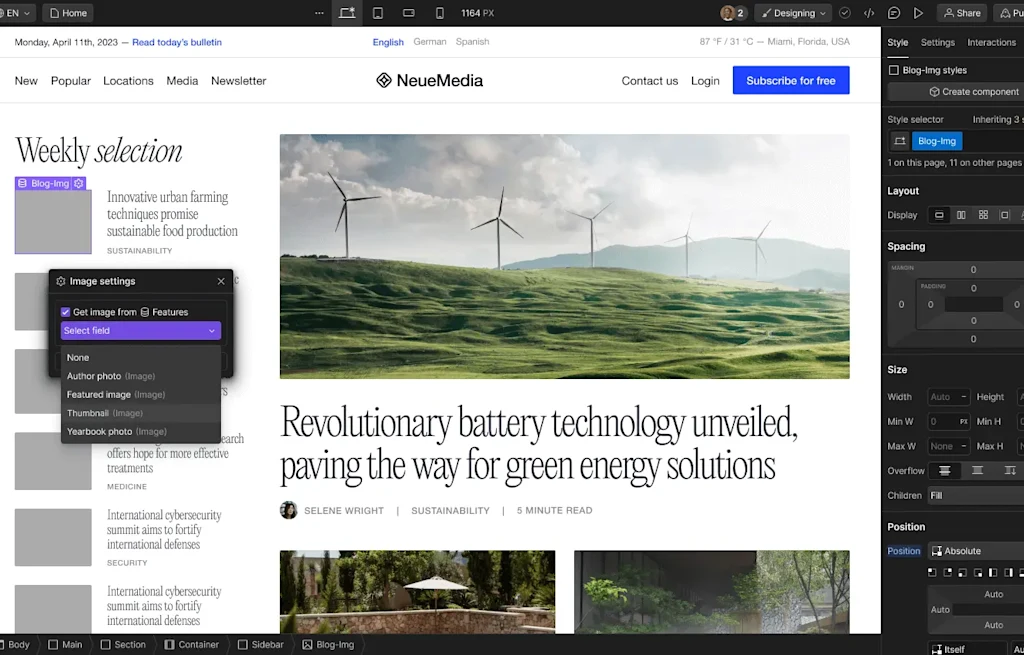
Task: Toggle the Get image from Features checkbox
Action: (64, 311)
